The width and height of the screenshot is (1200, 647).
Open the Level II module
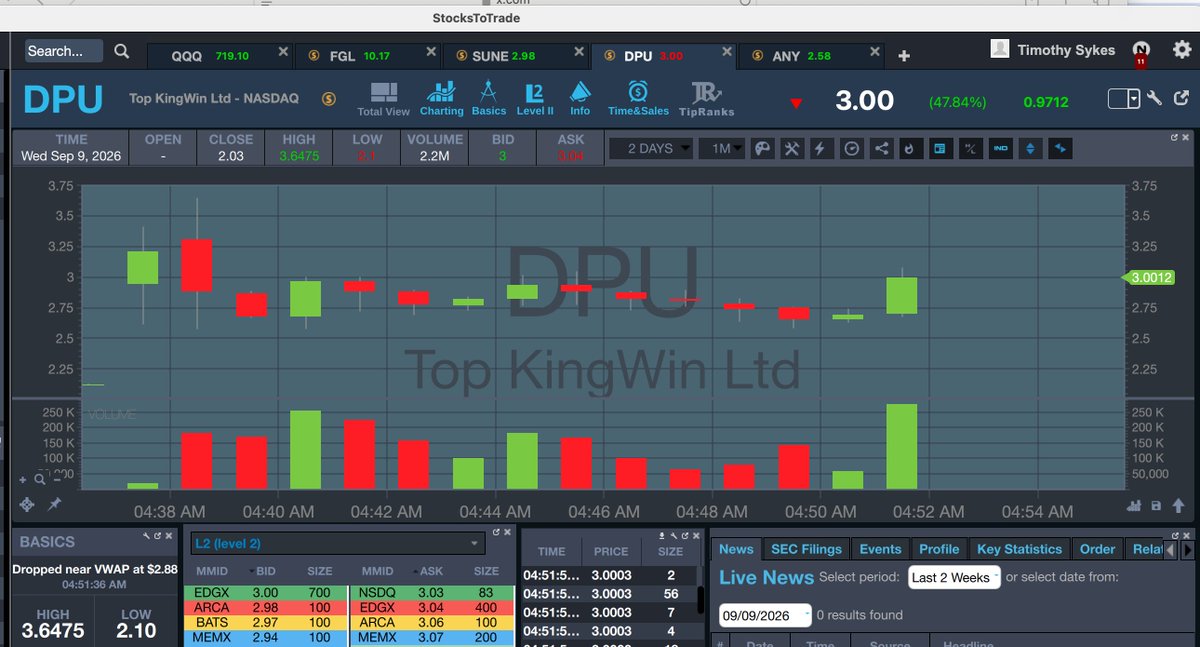tap(535, 99)
